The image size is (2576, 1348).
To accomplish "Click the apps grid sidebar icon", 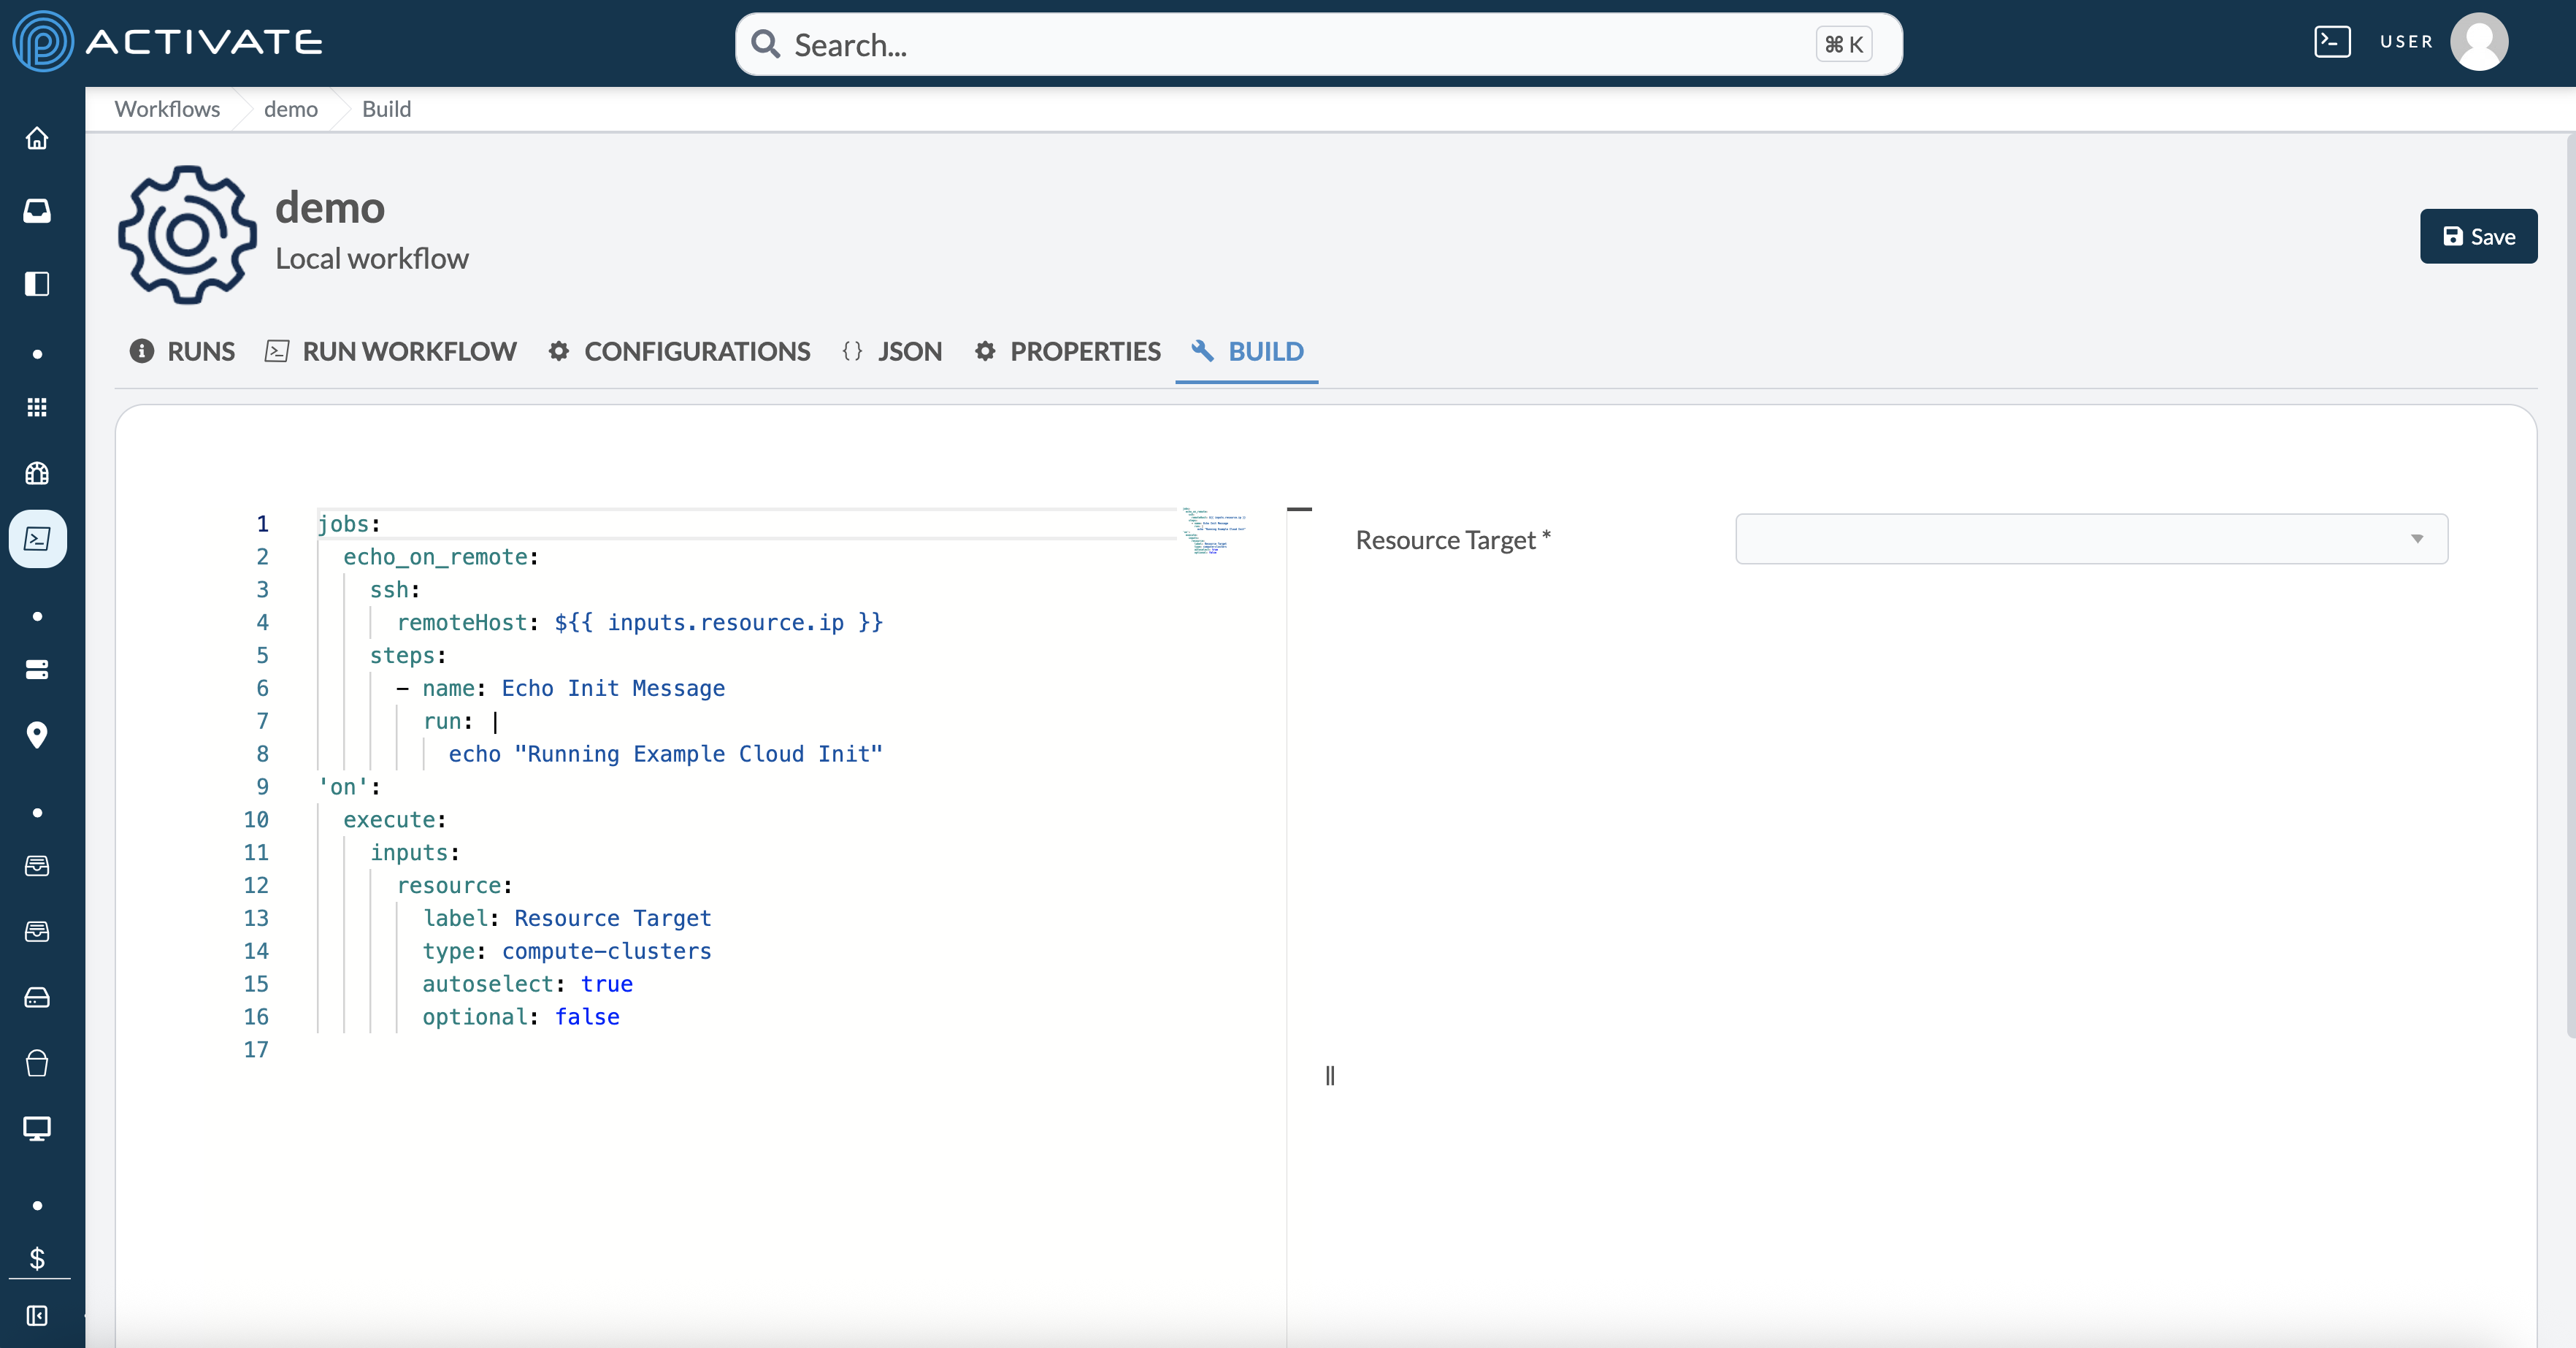I will 37,407.
